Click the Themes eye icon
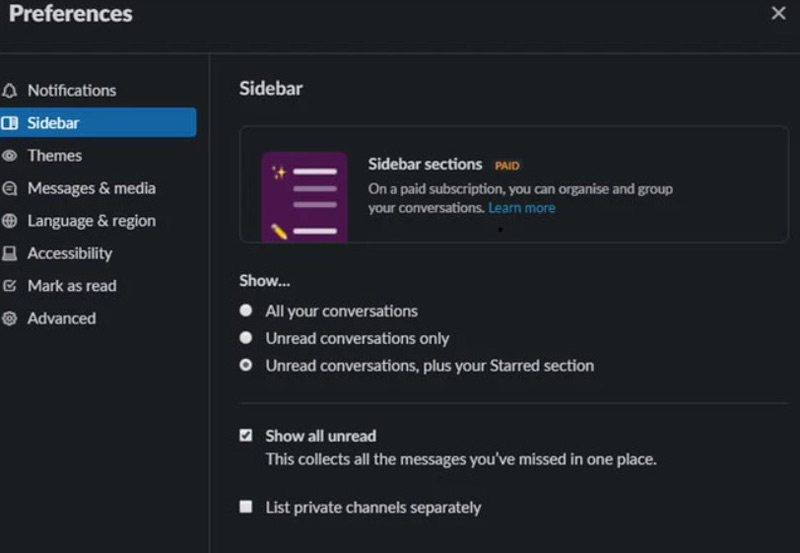Screen dimensions: 800x553 click(10, 156)
